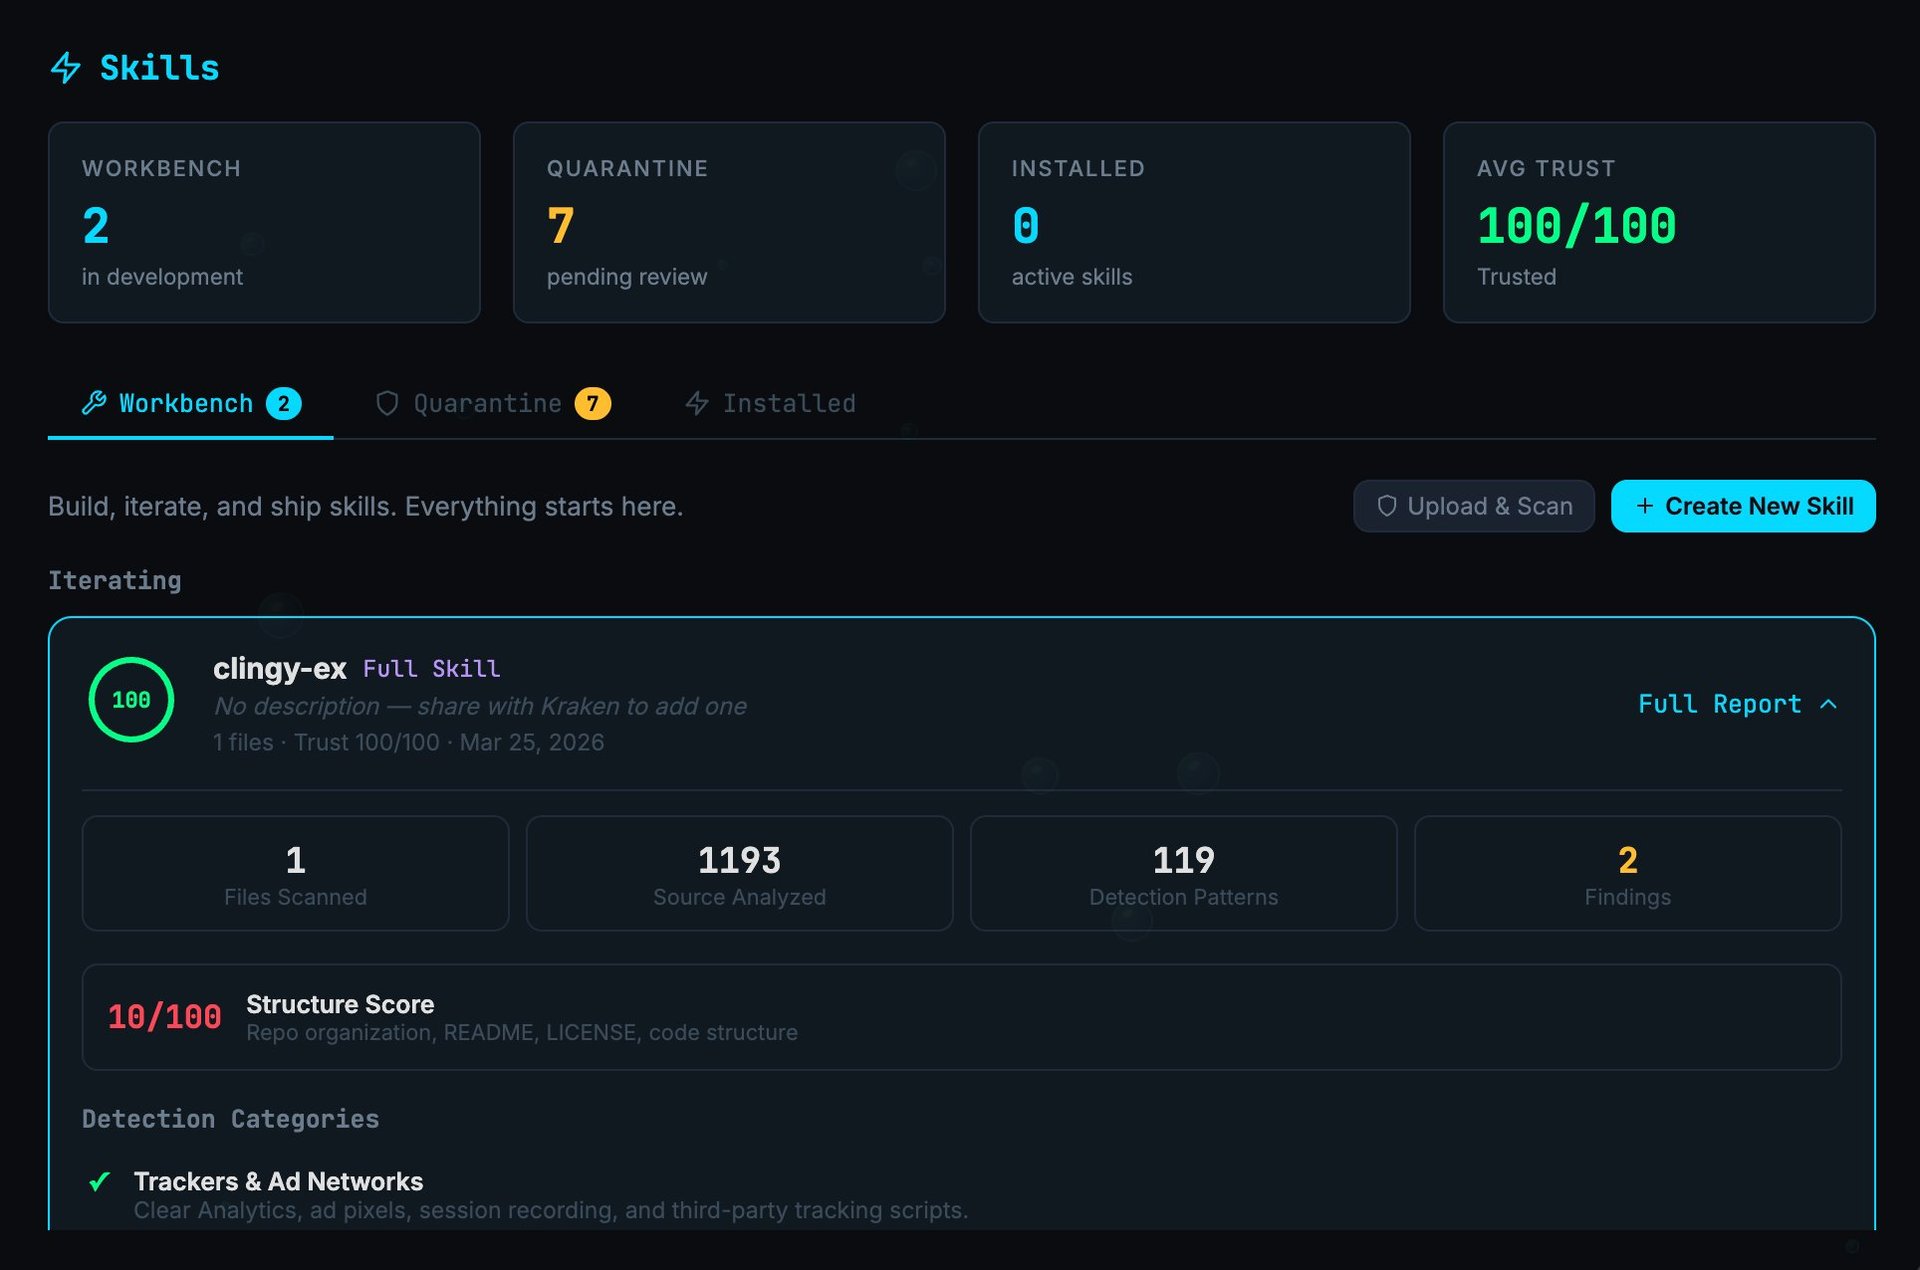Screen dimensions: 1920x1270
Task: Click the 1193 Source Analyzed tile
Action: (739, 873)
